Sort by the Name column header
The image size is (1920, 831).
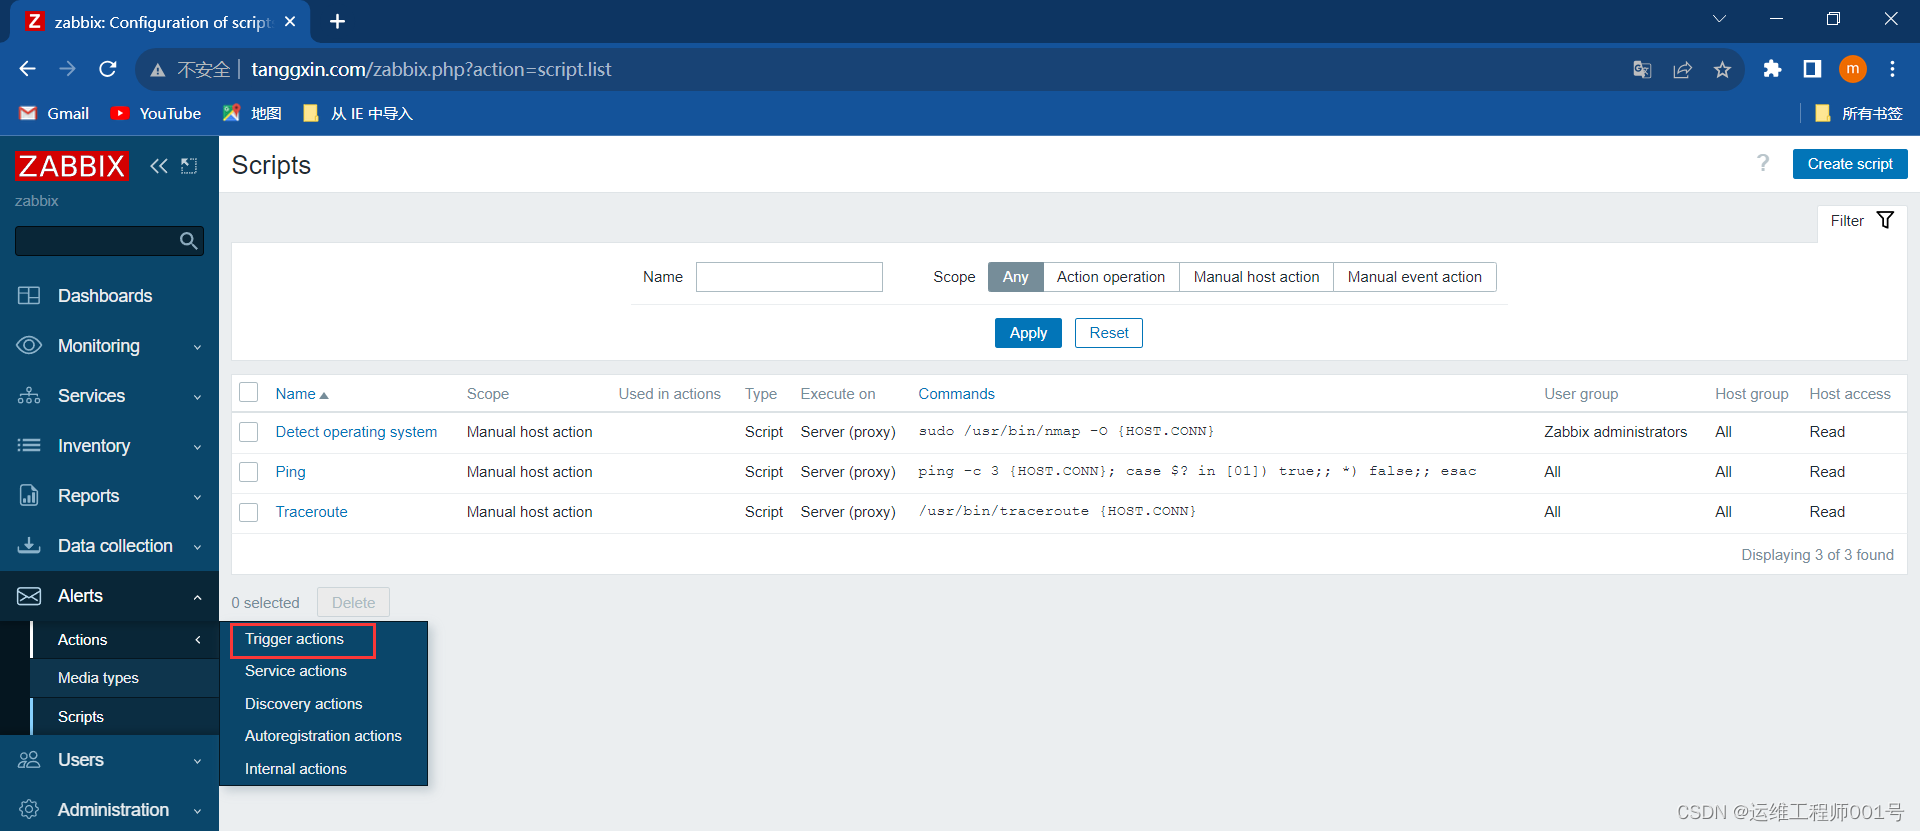click(302, 394)
